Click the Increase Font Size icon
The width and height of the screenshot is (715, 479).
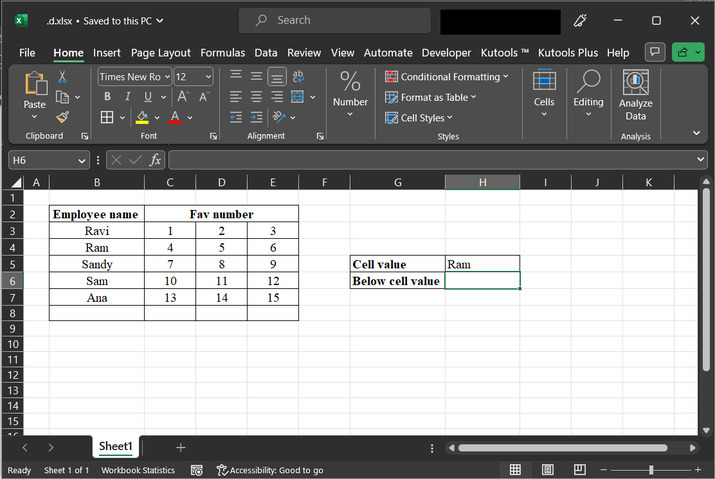[x=183, y=97]
